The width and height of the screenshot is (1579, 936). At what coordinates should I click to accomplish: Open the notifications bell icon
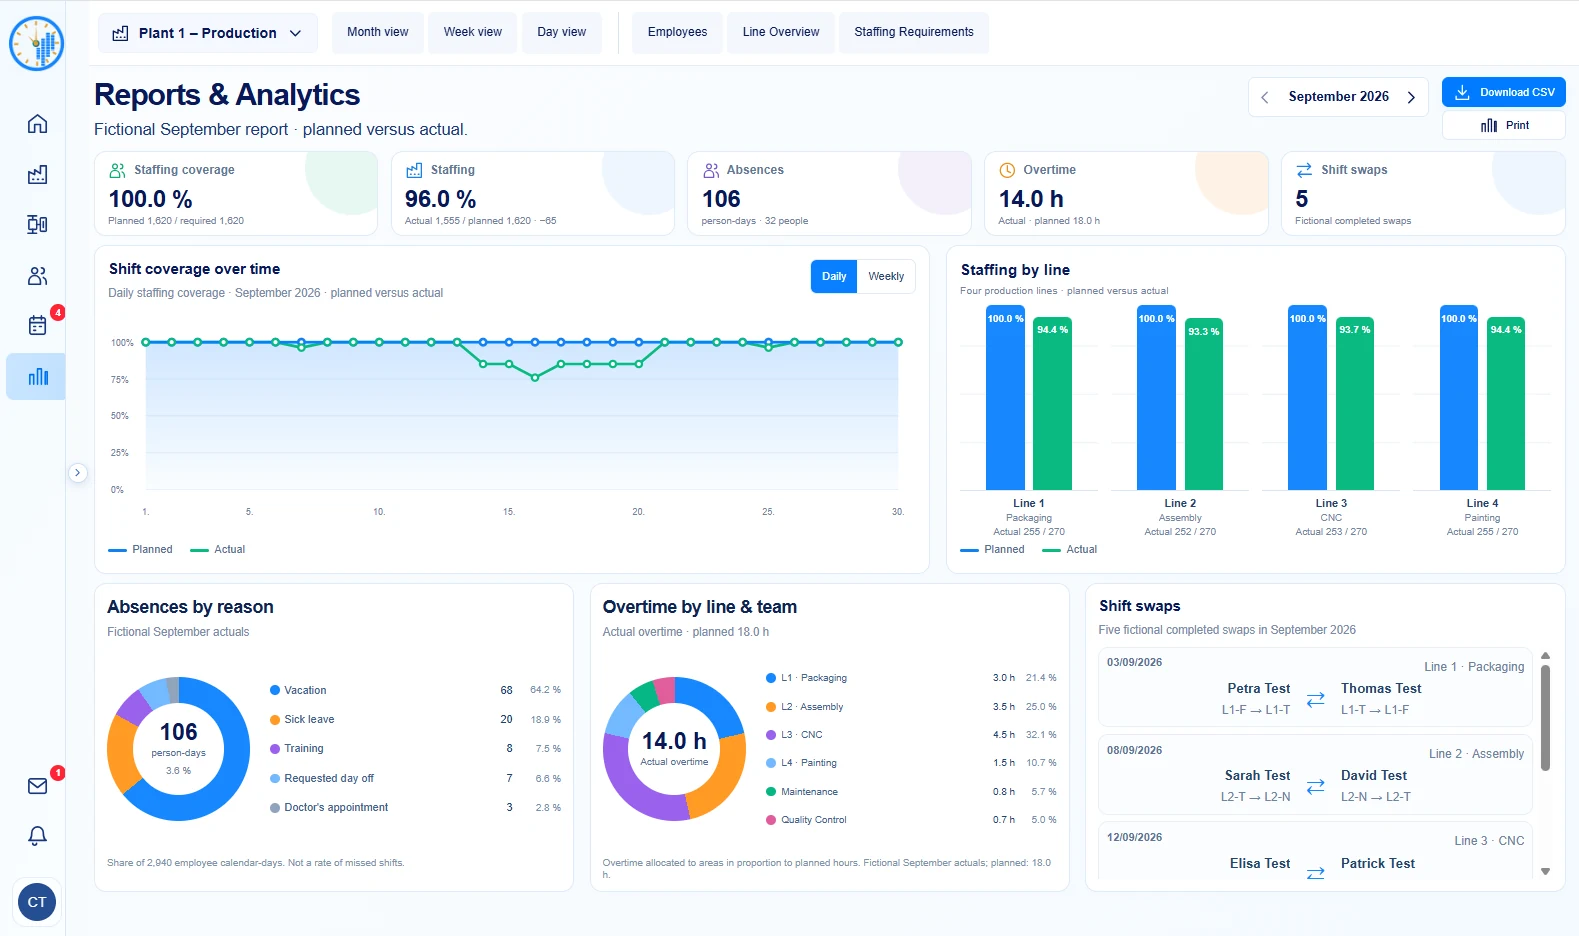click(x=37, y=836)
